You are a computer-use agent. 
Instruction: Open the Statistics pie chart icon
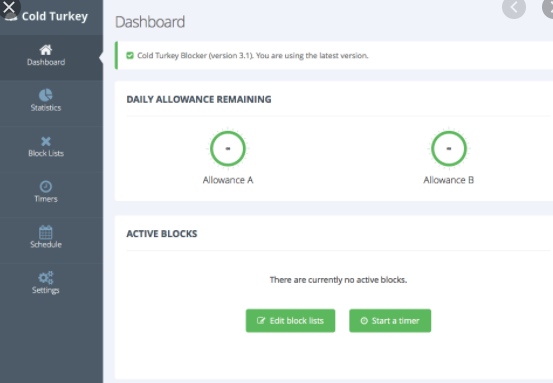[x=46, y=95]
